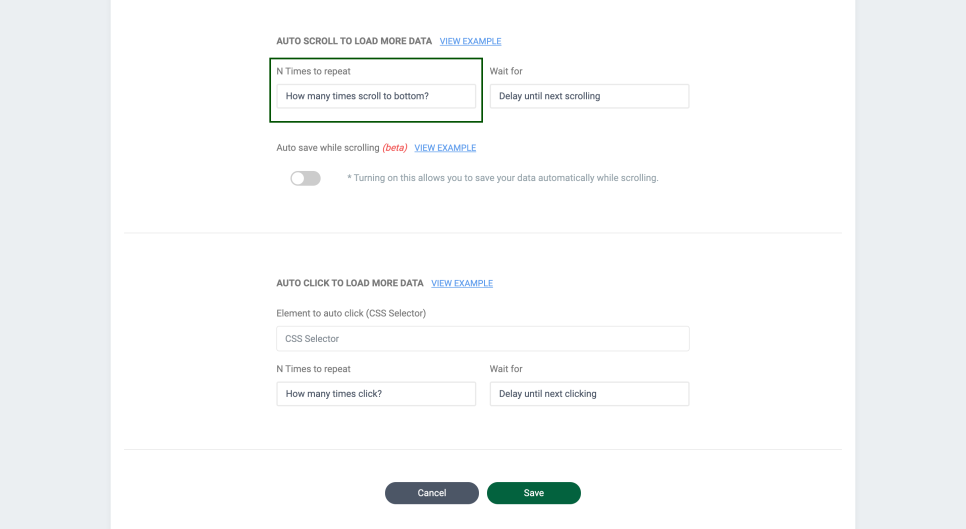966x529 pixels.
Task: Click the green Save button
Action: pyautogui.click(x=533, y=493)
